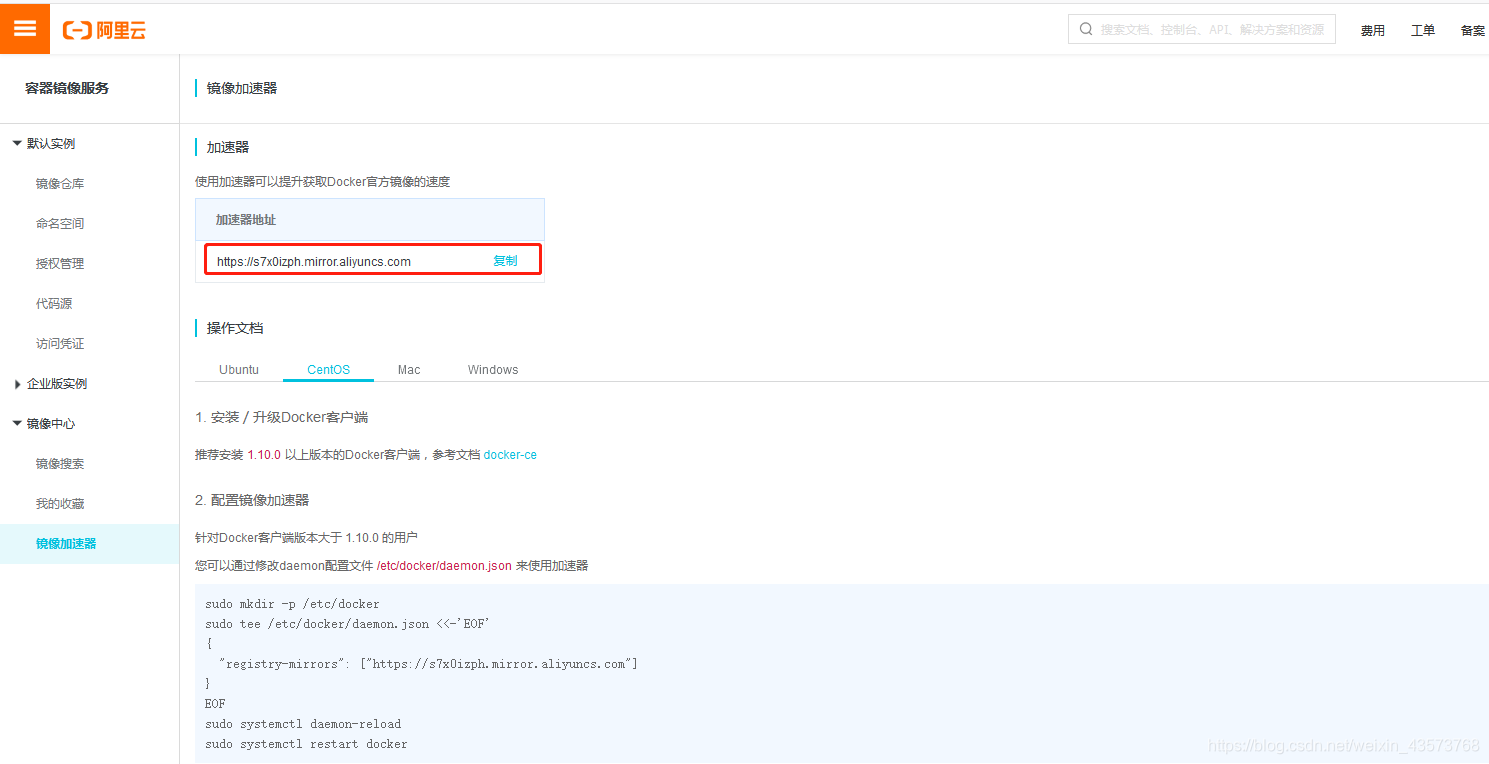Screen dimensions: 1489x764
Task: Click the 'sudo tee /etc/docker/daemon.json' line
Action: pos(347,624)
